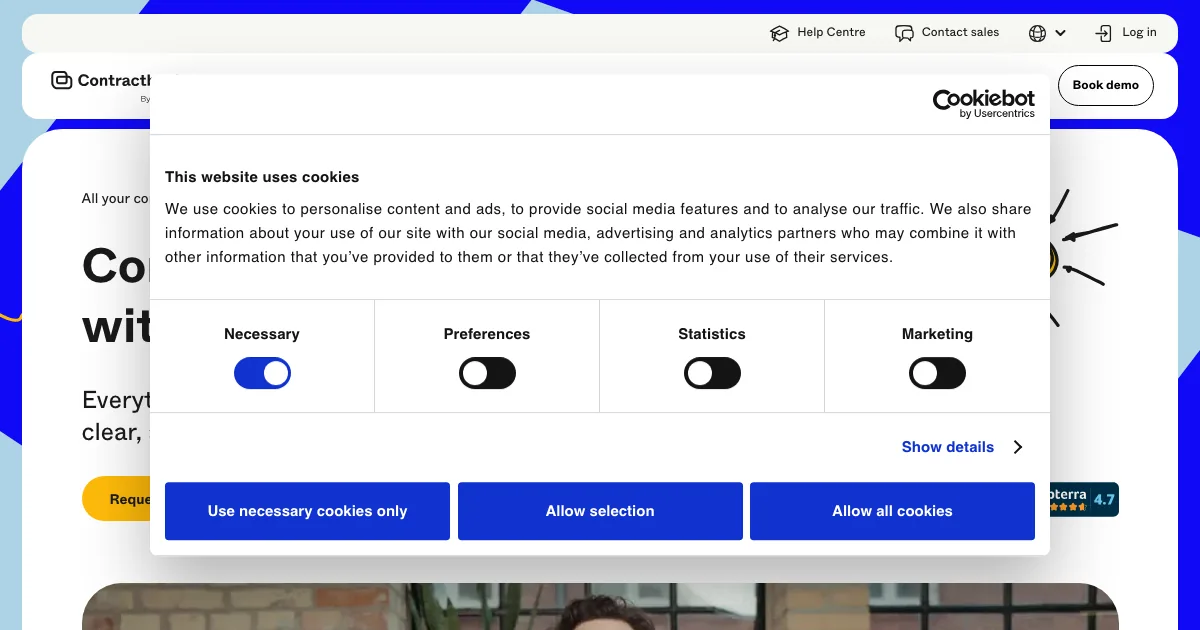Choose Use necessary cookies only
The height and width of the screenshot is (630, 1200).
pos(307,511)
